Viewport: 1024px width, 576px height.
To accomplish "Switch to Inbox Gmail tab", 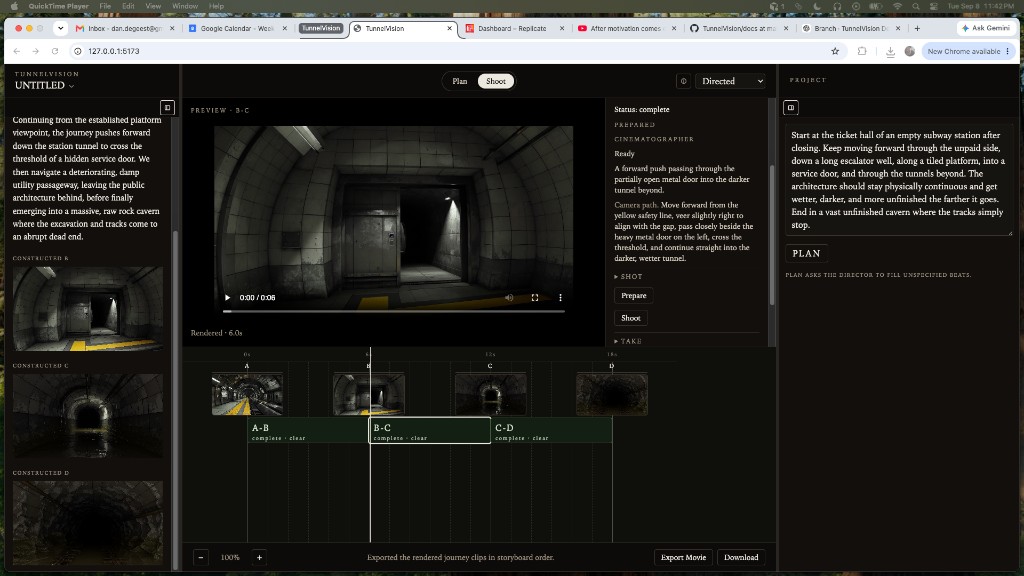I will 124,28.
